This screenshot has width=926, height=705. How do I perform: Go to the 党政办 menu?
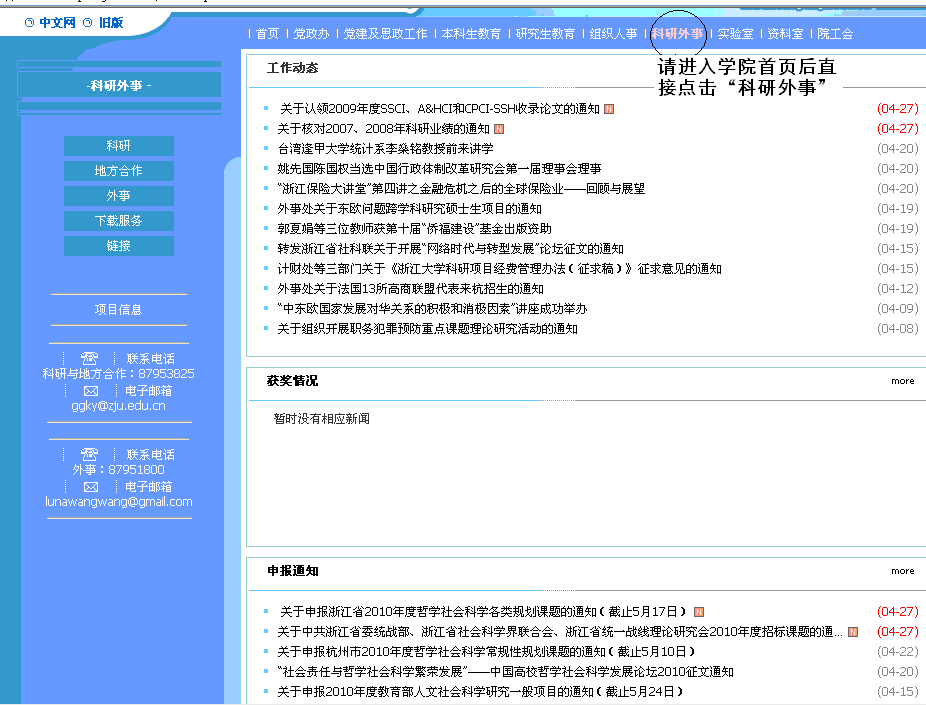311,34
